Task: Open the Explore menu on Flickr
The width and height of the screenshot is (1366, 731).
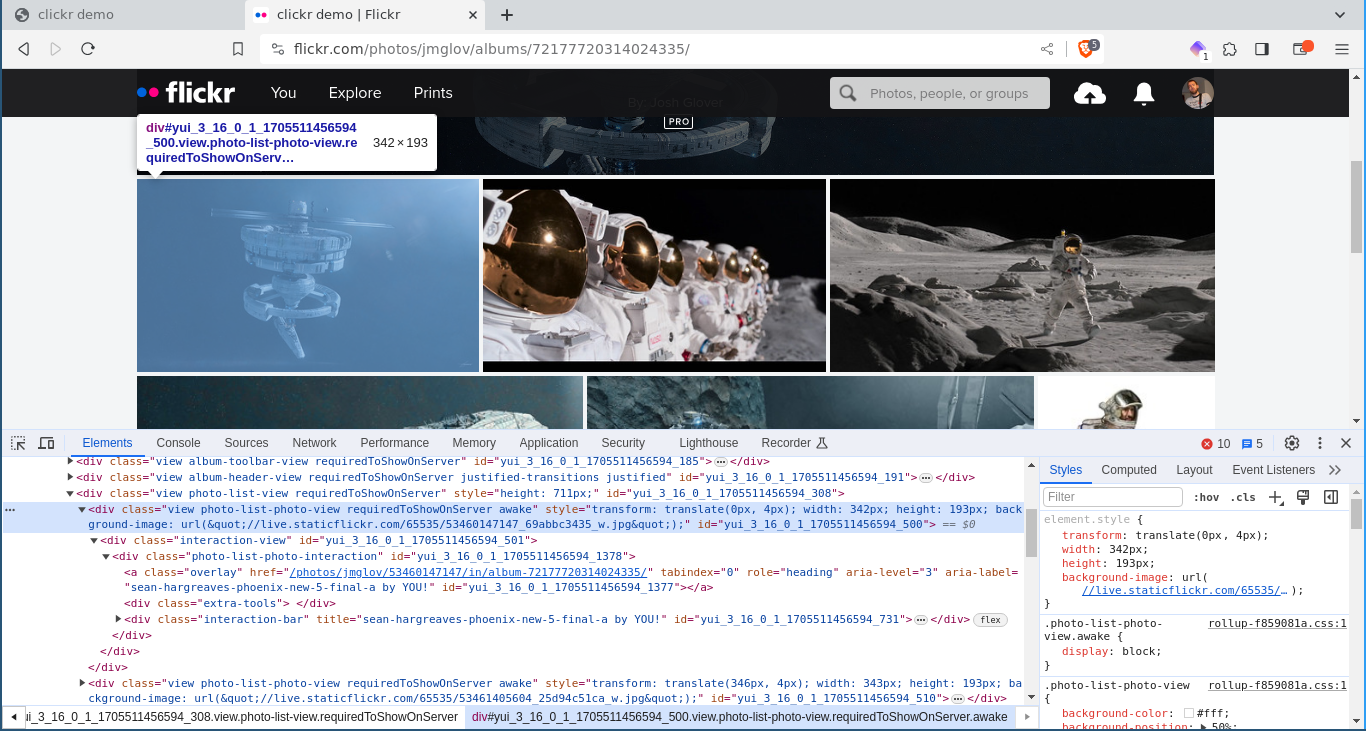Action: [355, 93]
